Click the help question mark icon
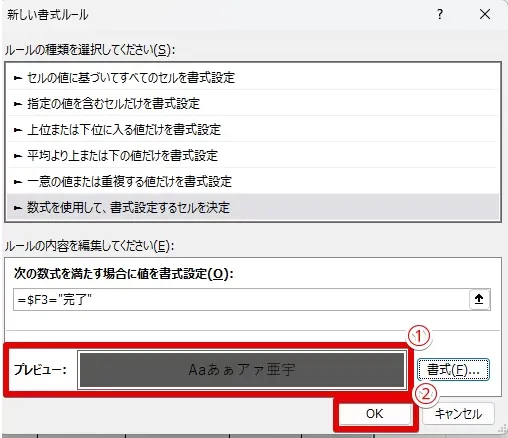The height and width of the screenshot is (438, 508). (440, 14)
